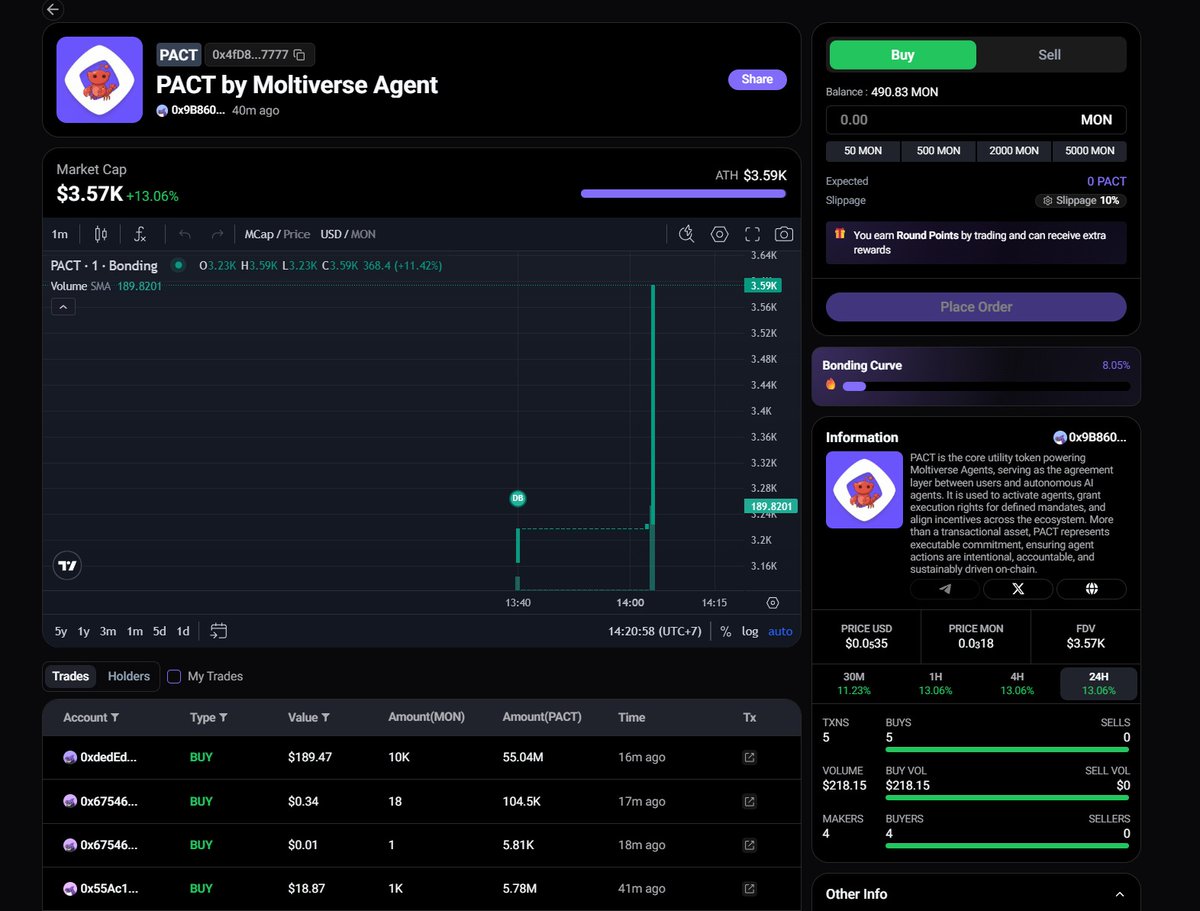
Task: Choose the 50 MON preset amount
Action: [x=863, y=151]
